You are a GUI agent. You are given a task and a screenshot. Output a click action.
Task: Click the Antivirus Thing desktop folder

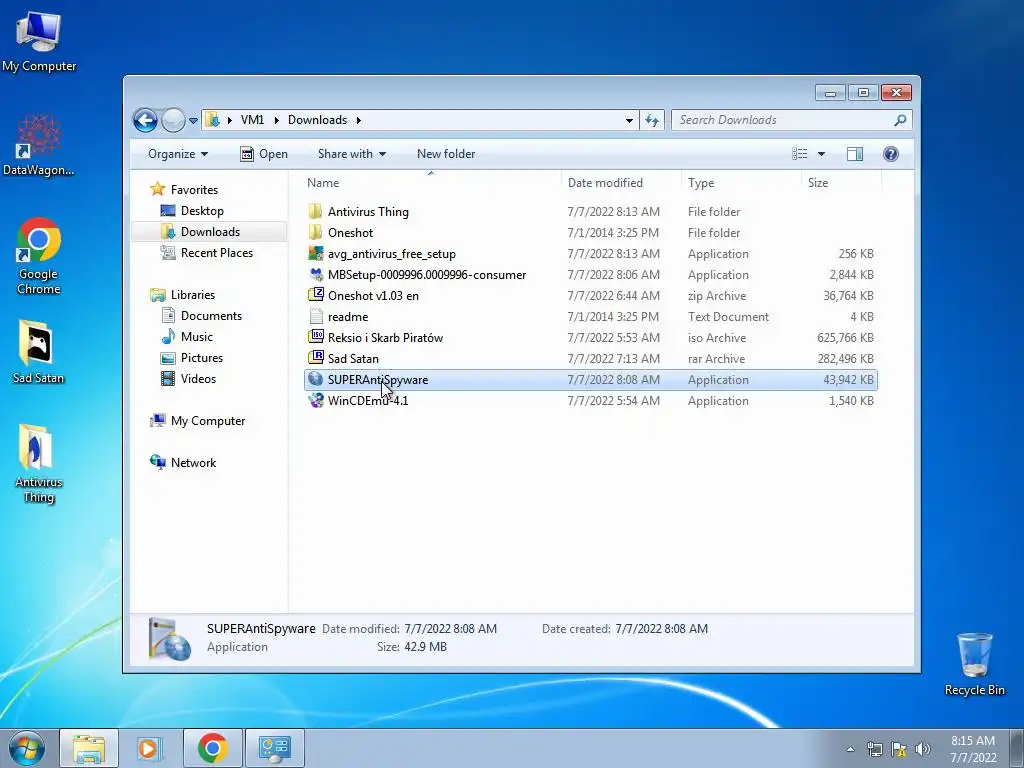[x=38, y=464]
